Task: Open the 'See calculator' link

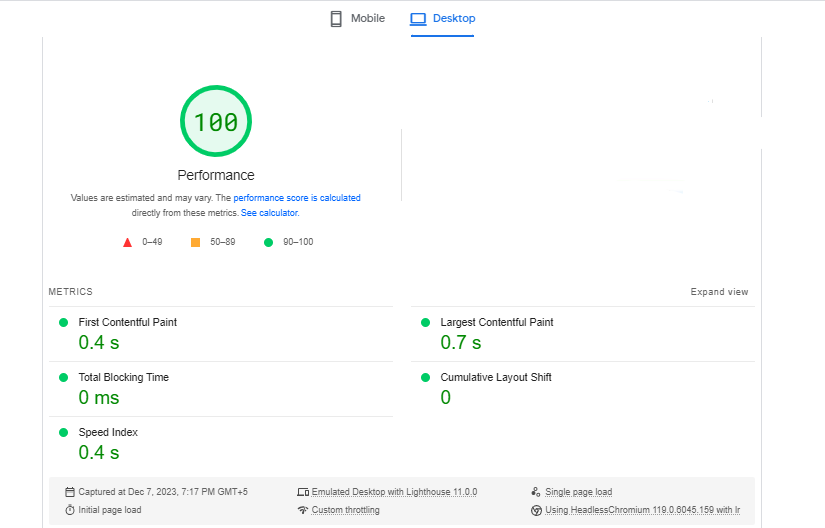Action: (269, 213)
